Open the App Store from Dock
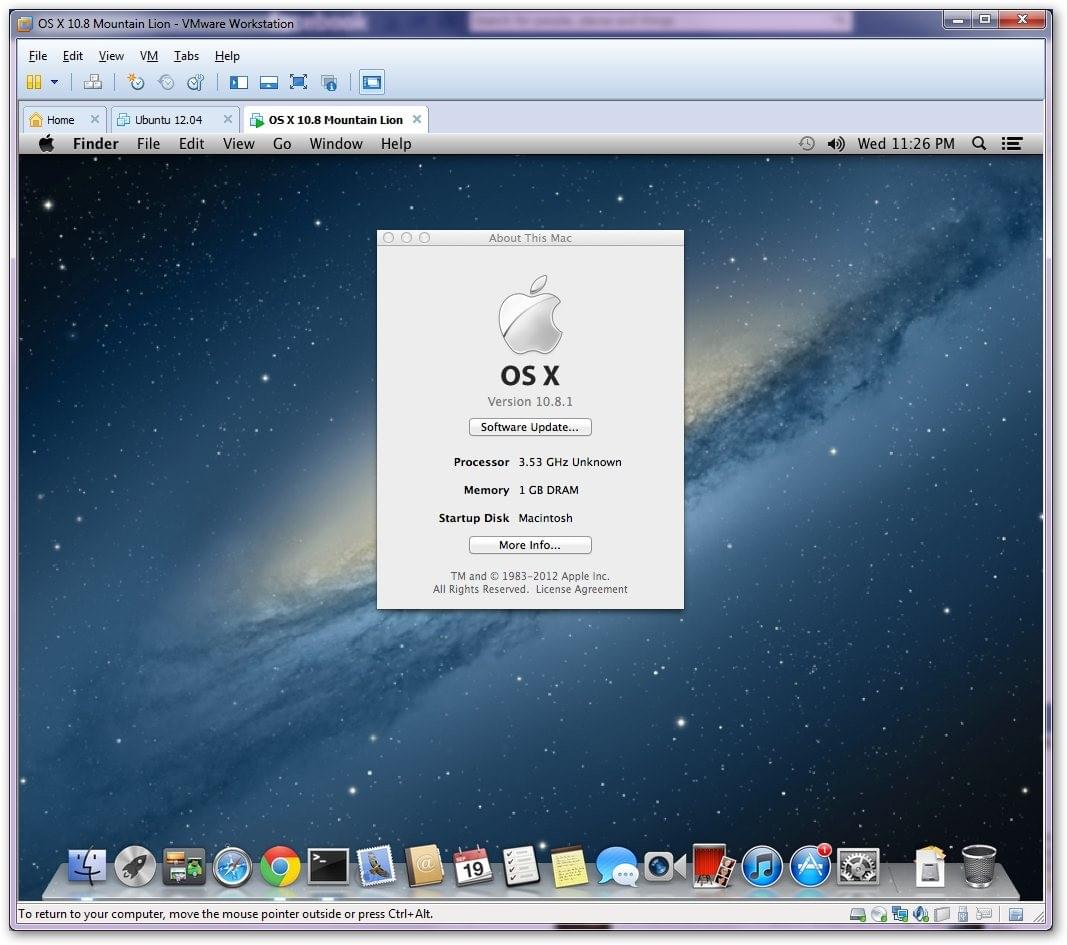This screenshot has width=1067, height=945. [x=810, y=866]
